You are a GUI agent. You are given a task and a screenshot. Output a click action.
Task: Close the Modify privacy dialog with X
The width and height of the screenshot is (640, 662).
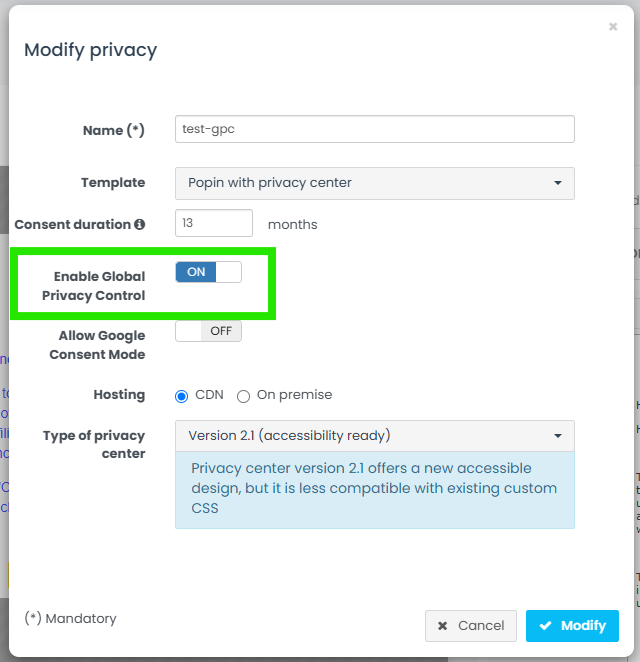pyautogui.click(x=613, y=27)
